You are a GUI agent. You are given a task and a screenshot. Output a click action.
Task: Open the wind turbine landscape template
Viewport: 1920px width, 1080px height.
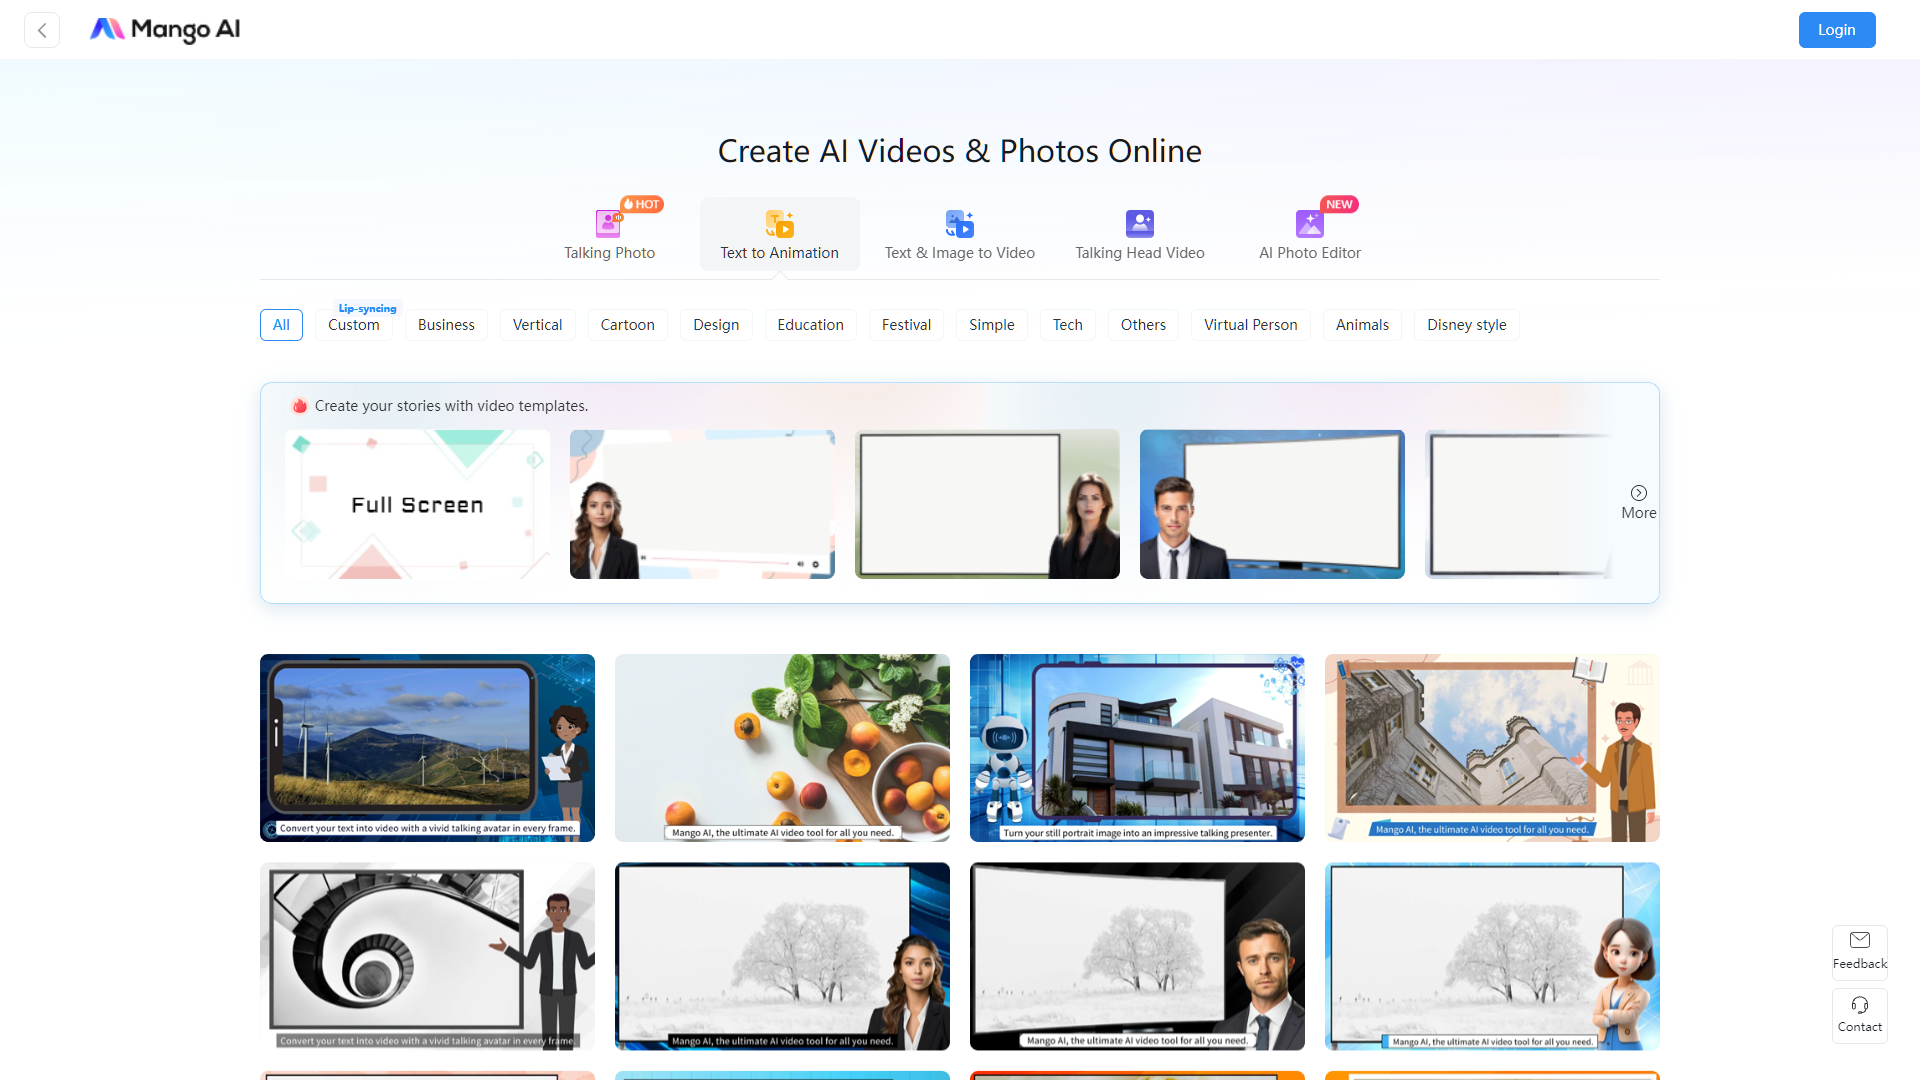(427, 747)
